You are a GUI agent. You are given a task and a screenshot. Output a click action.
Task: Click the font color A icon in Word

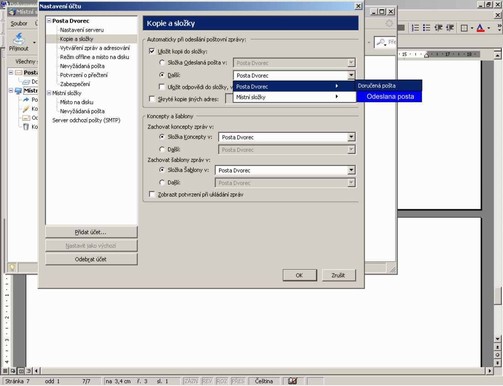click(x=480, y=28)
